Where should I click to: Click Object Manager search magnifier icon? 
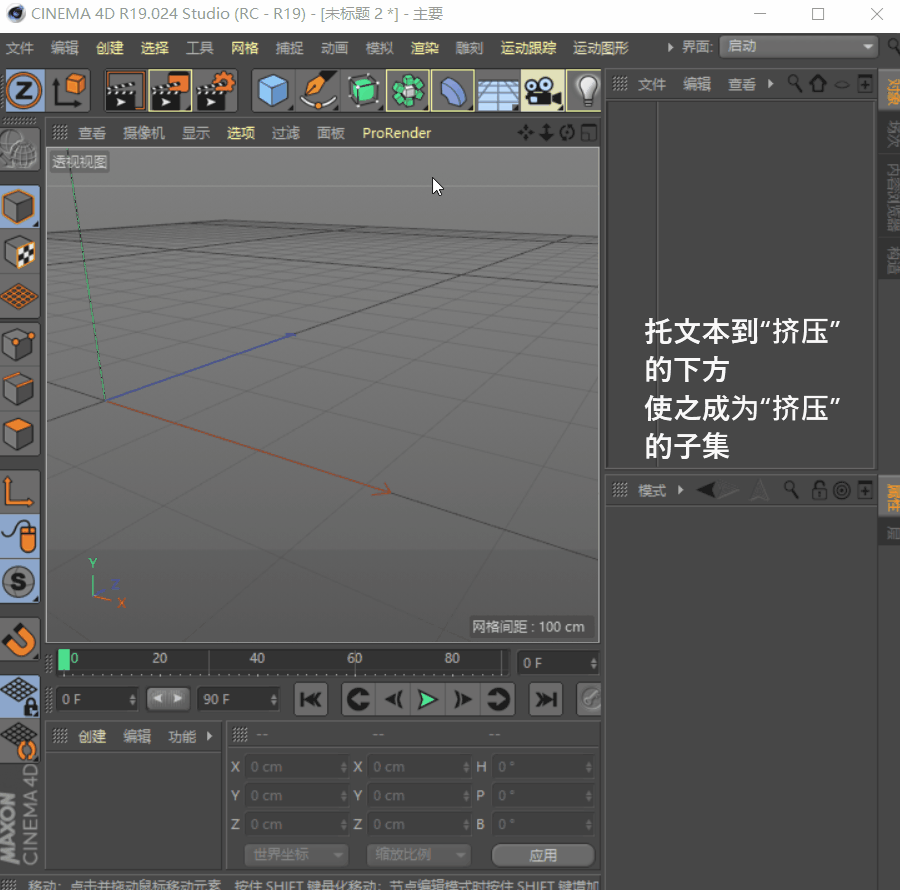pyautogui.click(x=794, y=84)
